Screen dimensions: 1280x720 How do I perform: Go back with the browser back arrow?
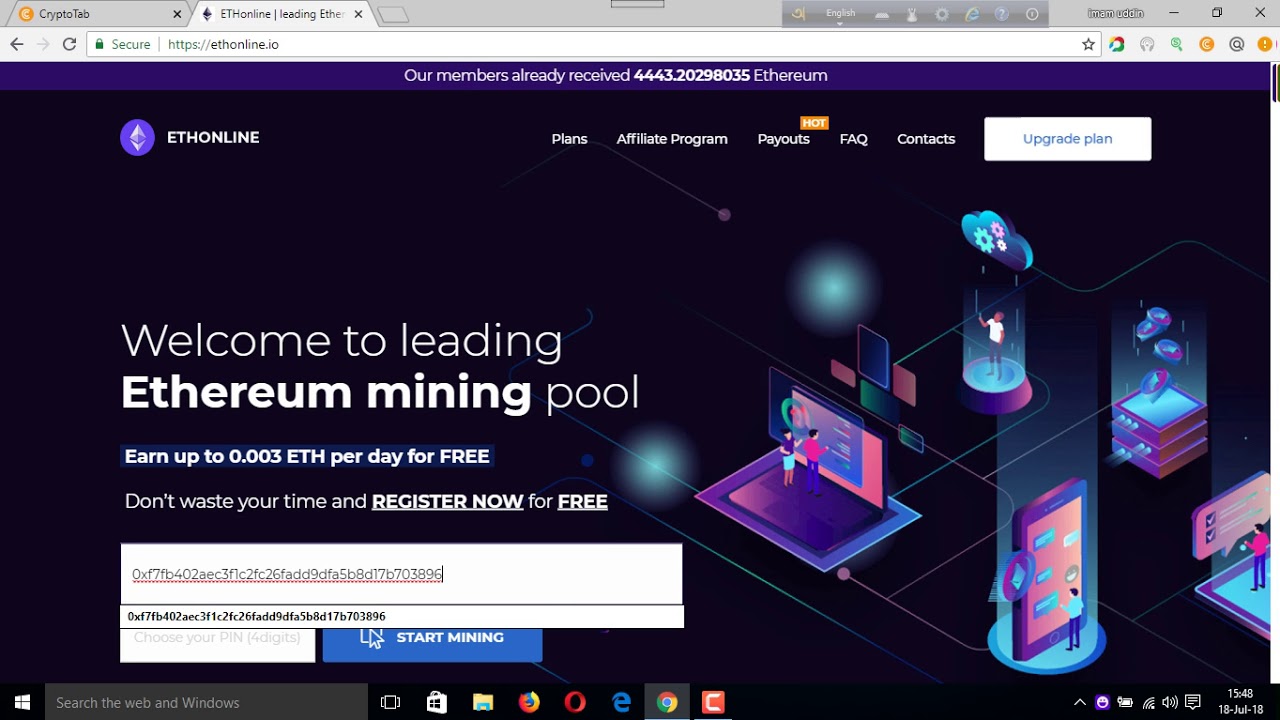point(17,44)
